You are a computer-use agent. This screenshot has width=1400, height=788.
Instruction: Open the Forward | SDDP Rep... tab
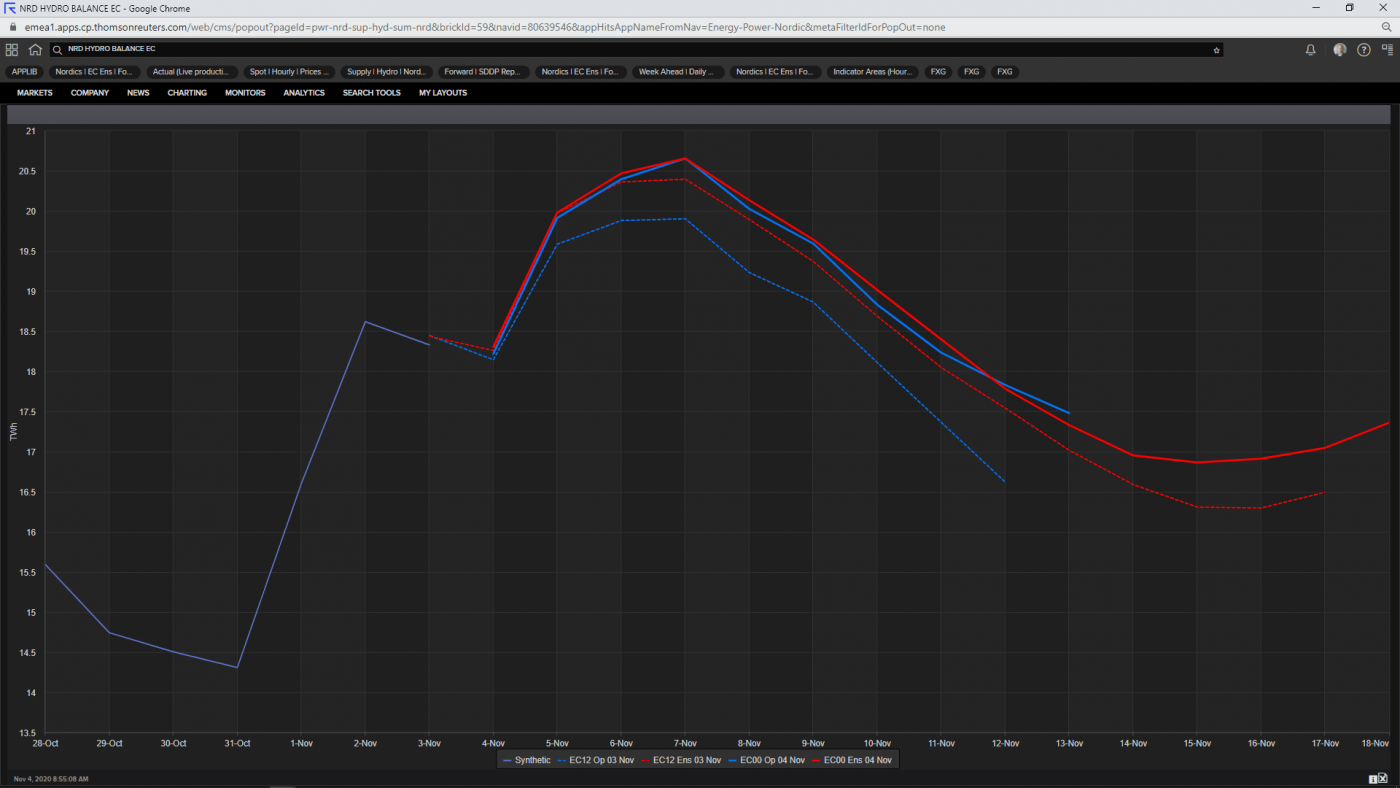click(x=484, y=72)
